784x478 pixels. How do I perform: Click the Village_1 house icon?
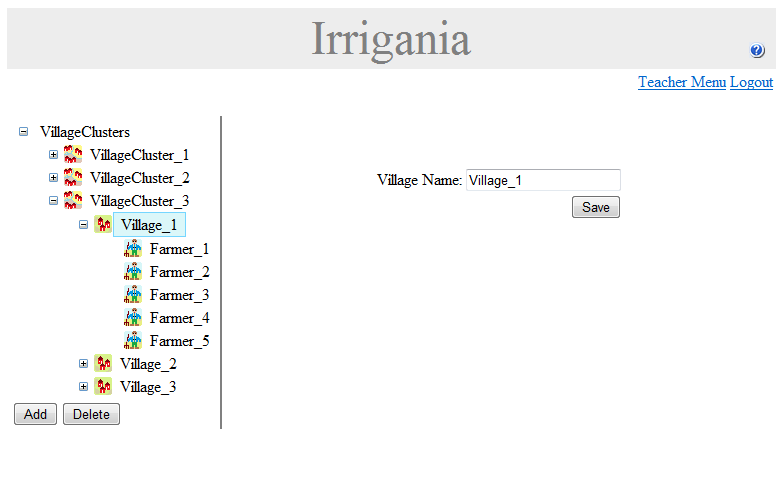point(103,225)
